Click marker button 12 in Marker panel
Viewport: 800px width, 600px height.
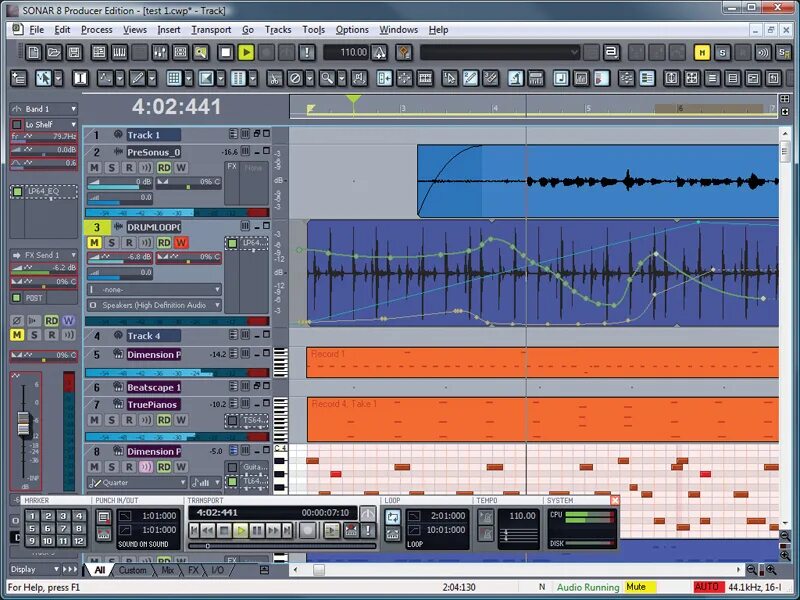pos(79,541)
